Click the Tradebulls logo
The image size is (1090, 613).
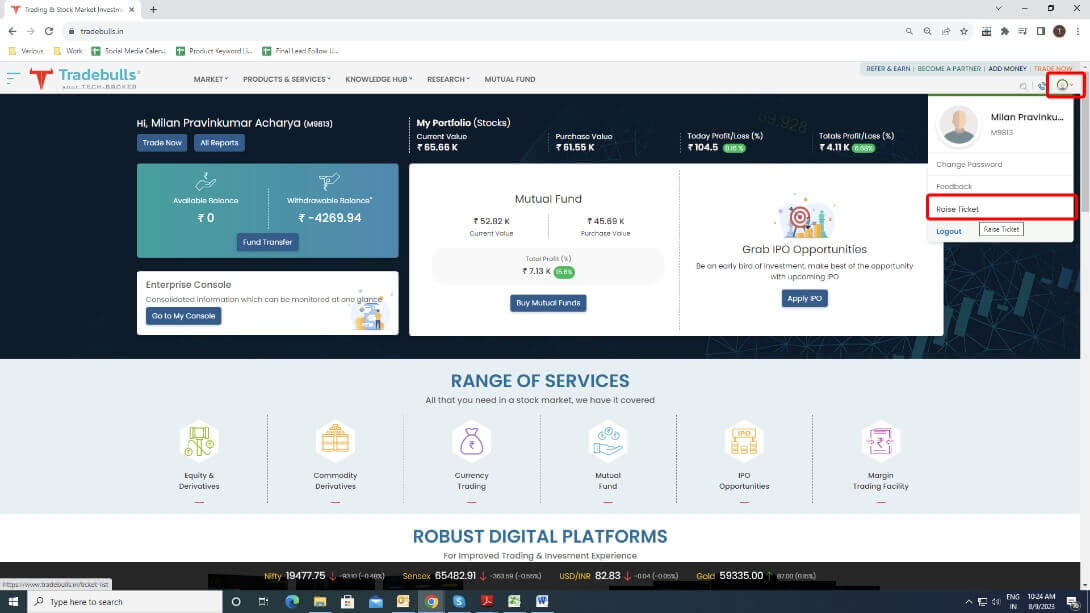[x=85, y=78]
